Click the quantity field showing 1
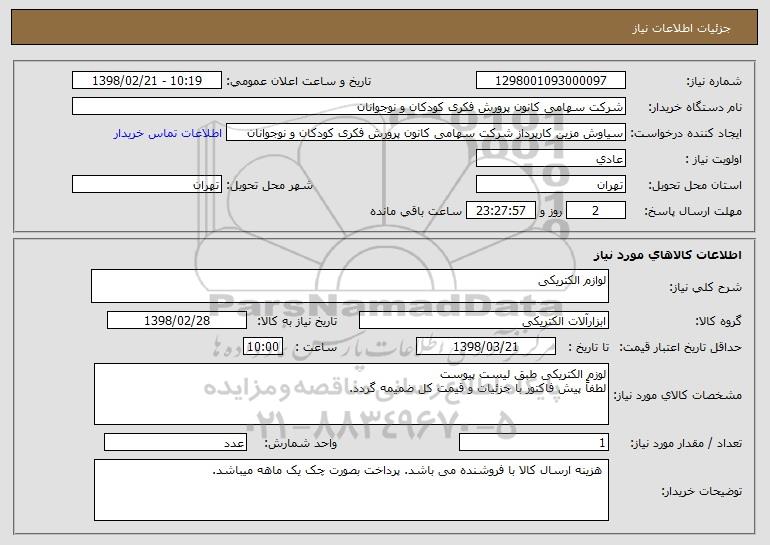Viewport: 770px width, 545px height. click(x=534, y=442)
